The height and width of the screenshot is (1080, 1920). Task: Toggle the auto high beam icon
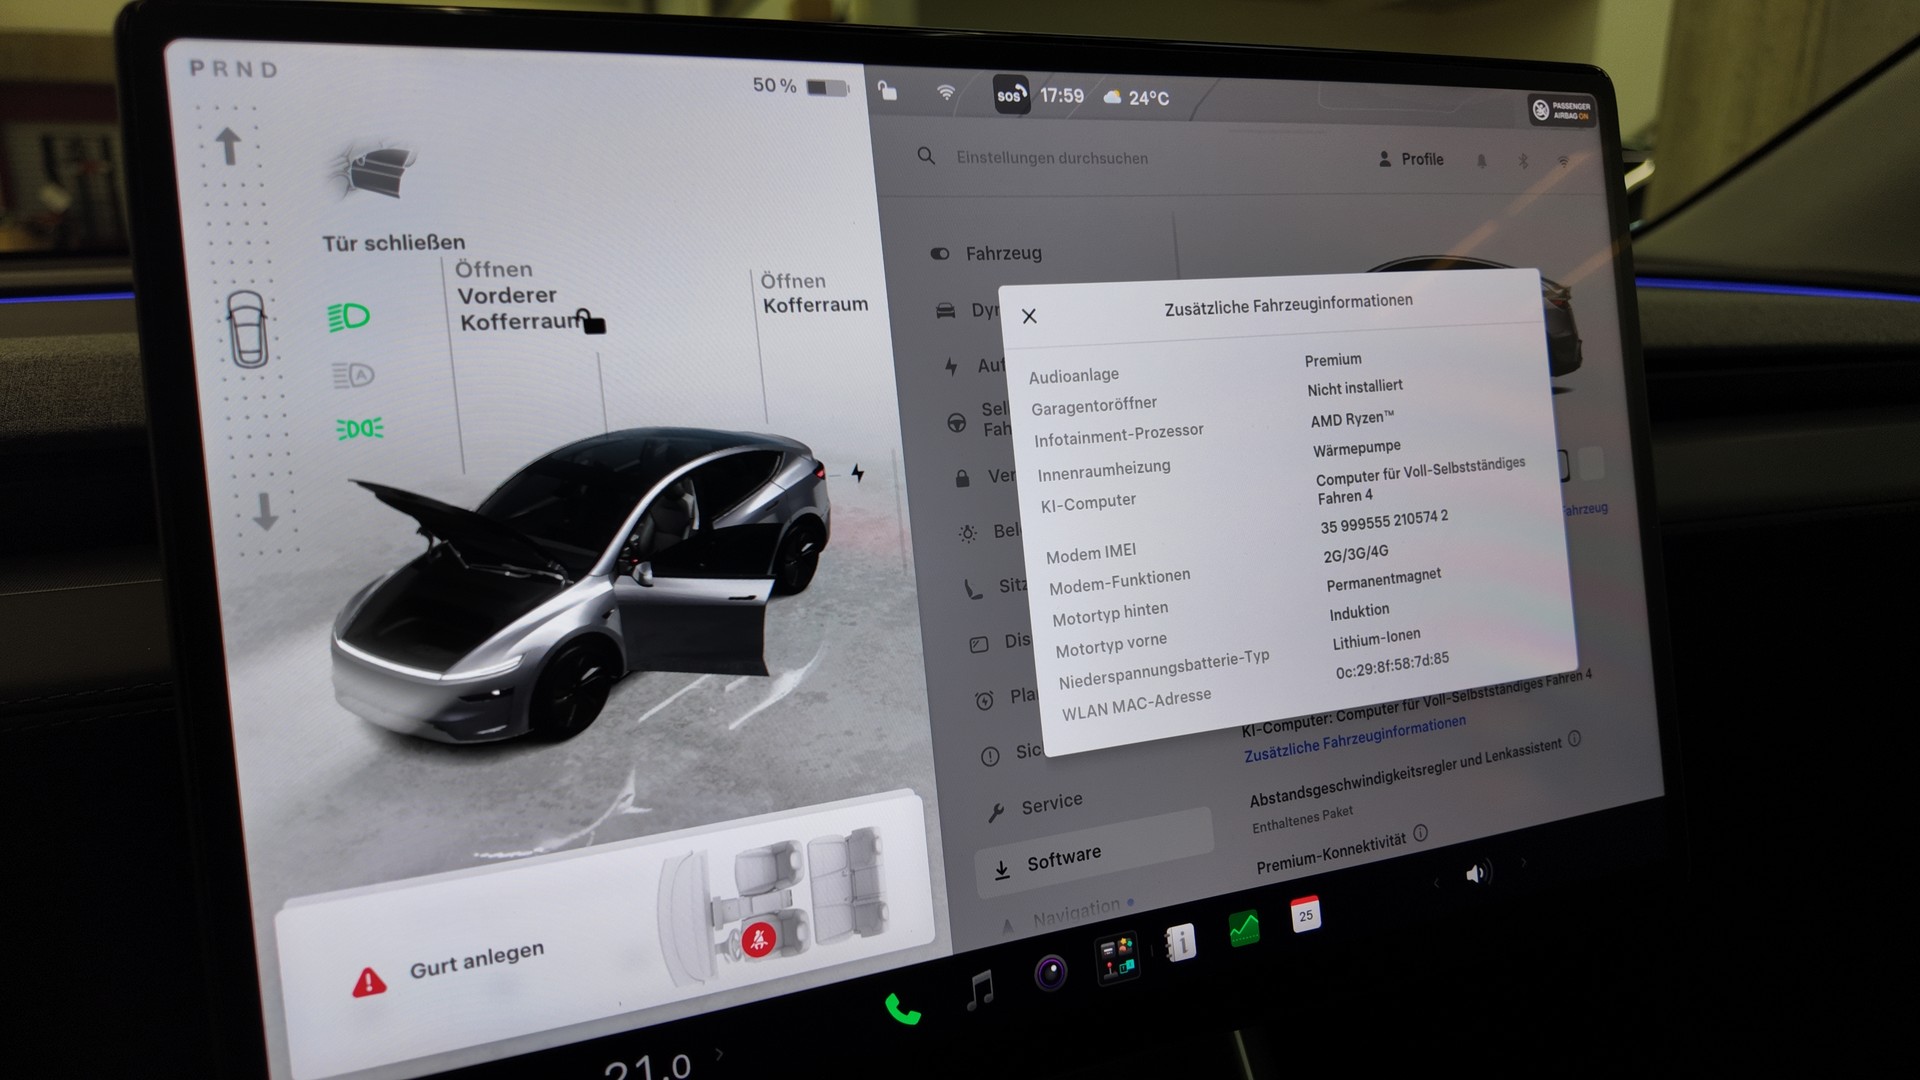353,376
